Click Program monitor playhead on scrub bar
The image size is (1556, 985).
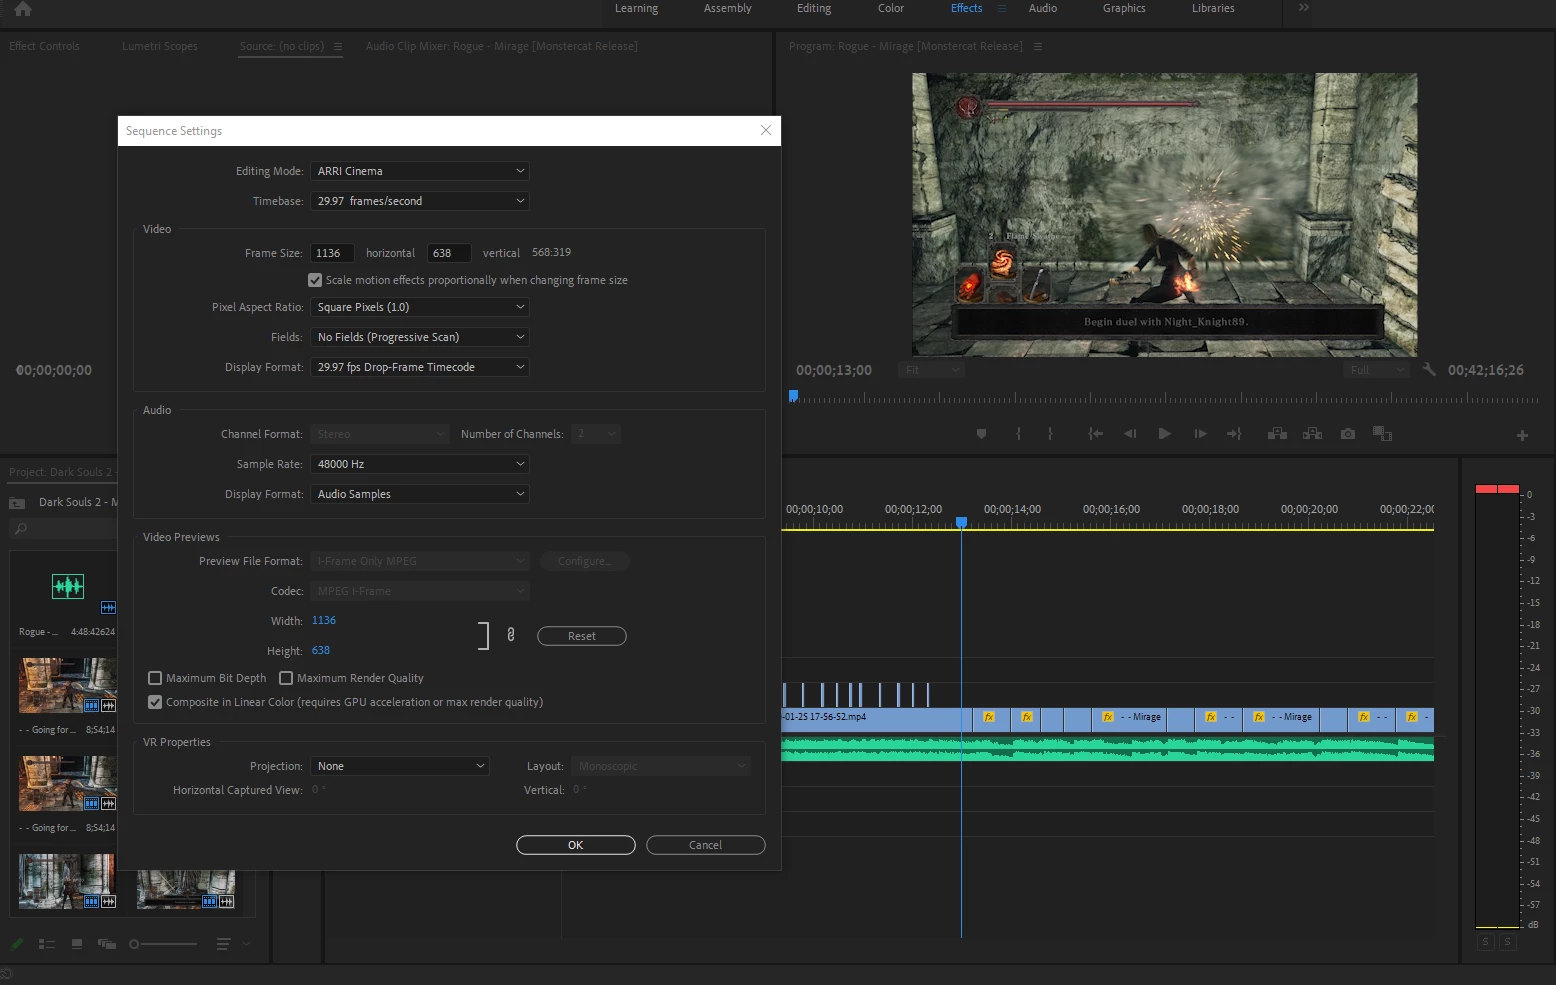(x=793, y=396)
